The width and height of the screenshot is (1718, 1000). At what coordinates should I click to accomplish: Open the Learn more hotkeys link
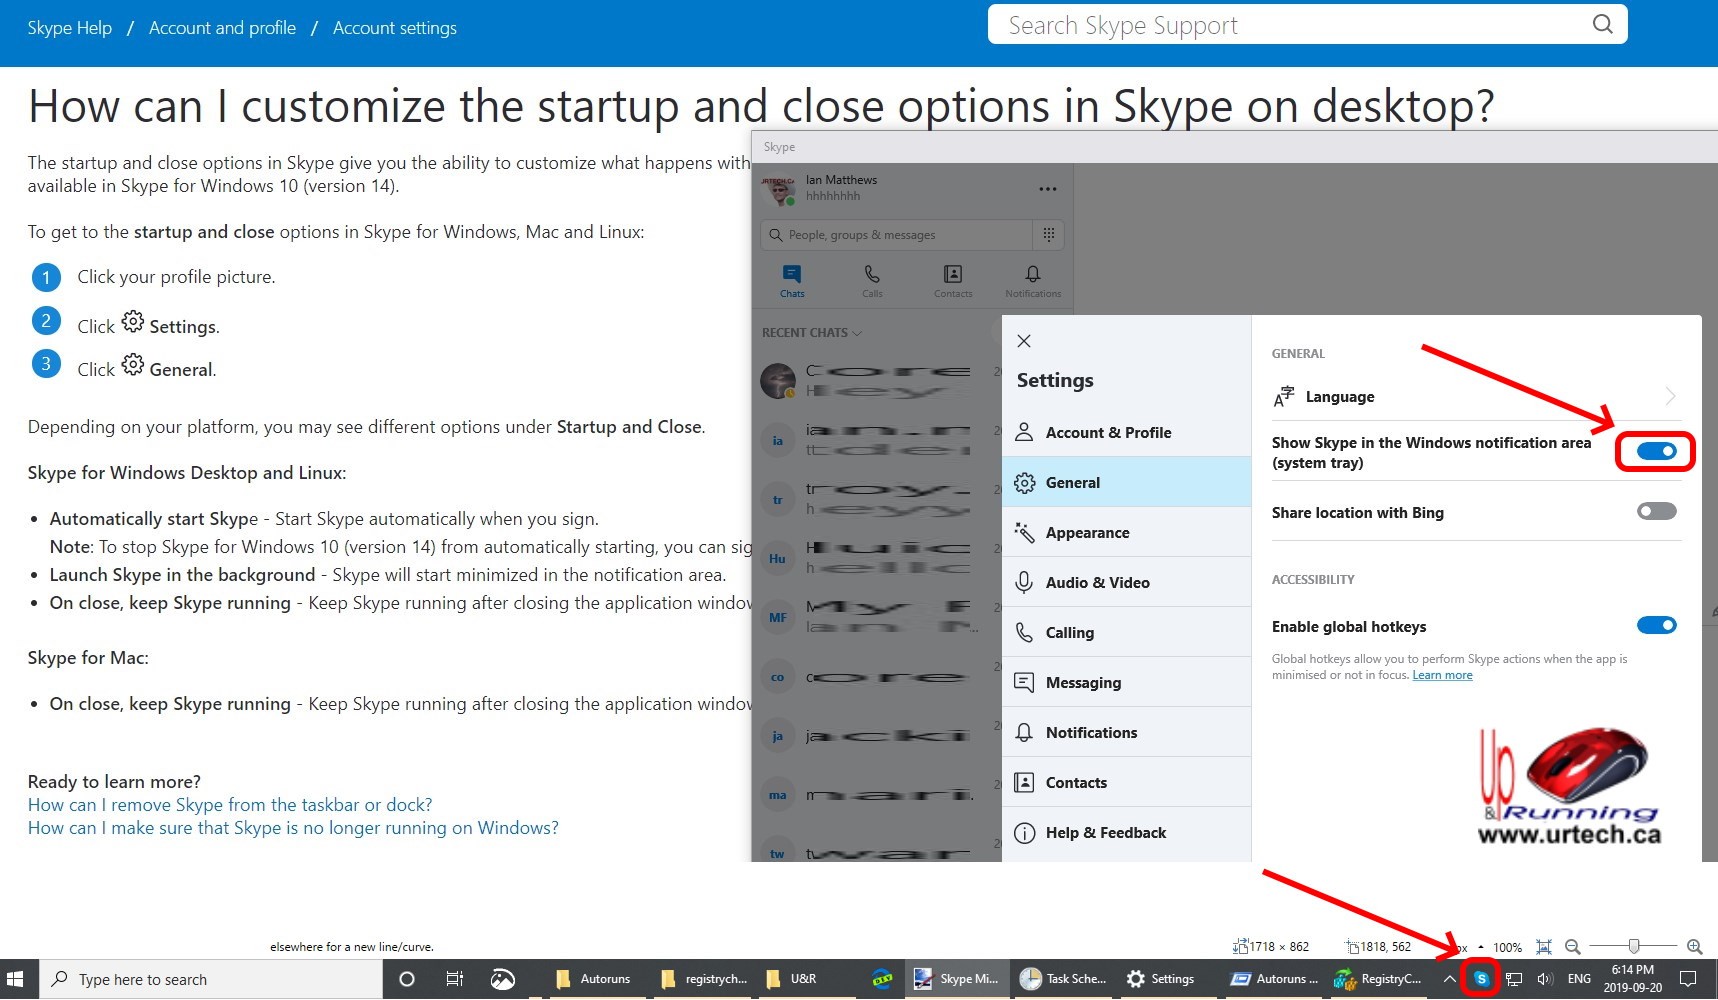pos(1442,675)
